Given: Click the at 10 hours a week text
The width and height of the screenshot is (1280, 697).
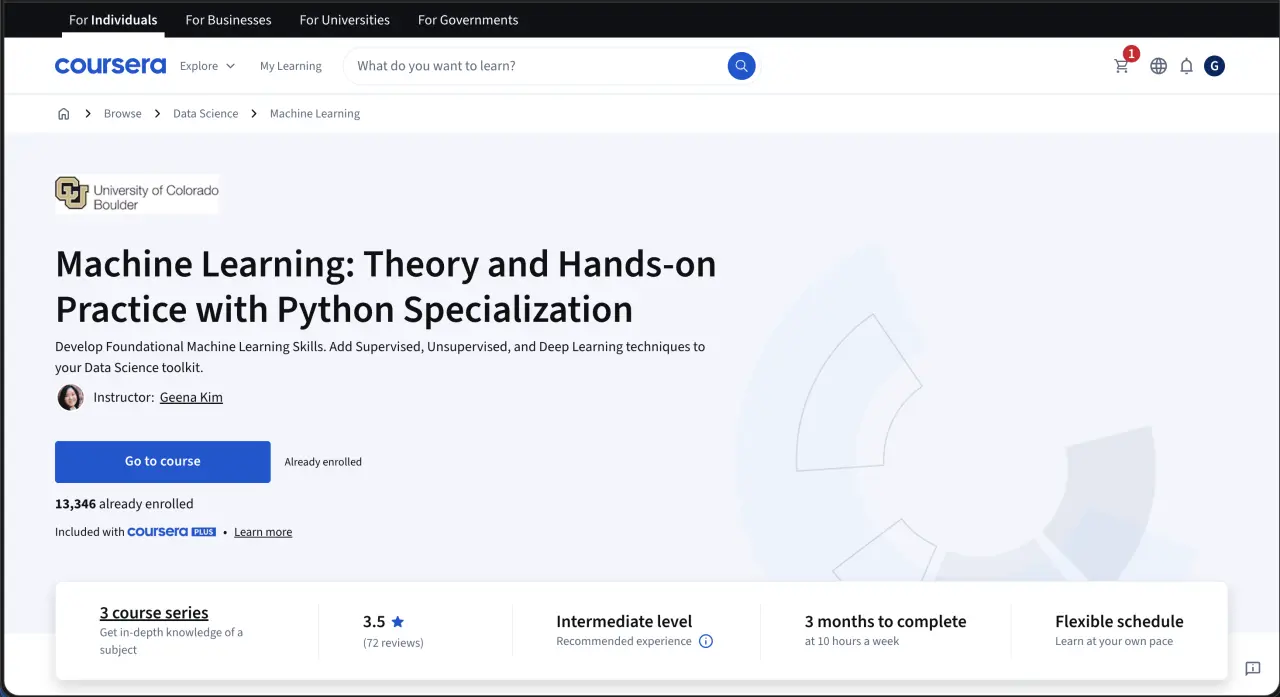Looking at the screenshot, I should coord(852,641).
